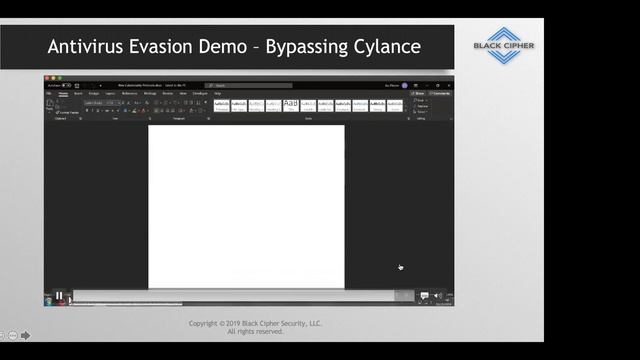Expand the Styles gallery arrow

(x=406, y=111)
